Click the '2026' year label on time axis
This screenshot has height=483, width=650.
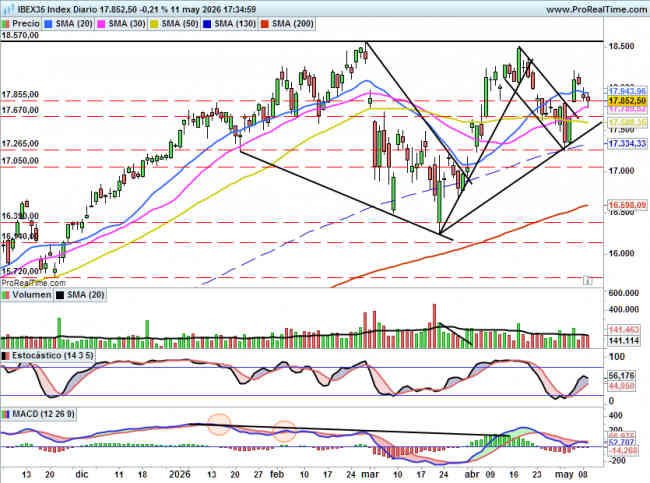(180, 474)
